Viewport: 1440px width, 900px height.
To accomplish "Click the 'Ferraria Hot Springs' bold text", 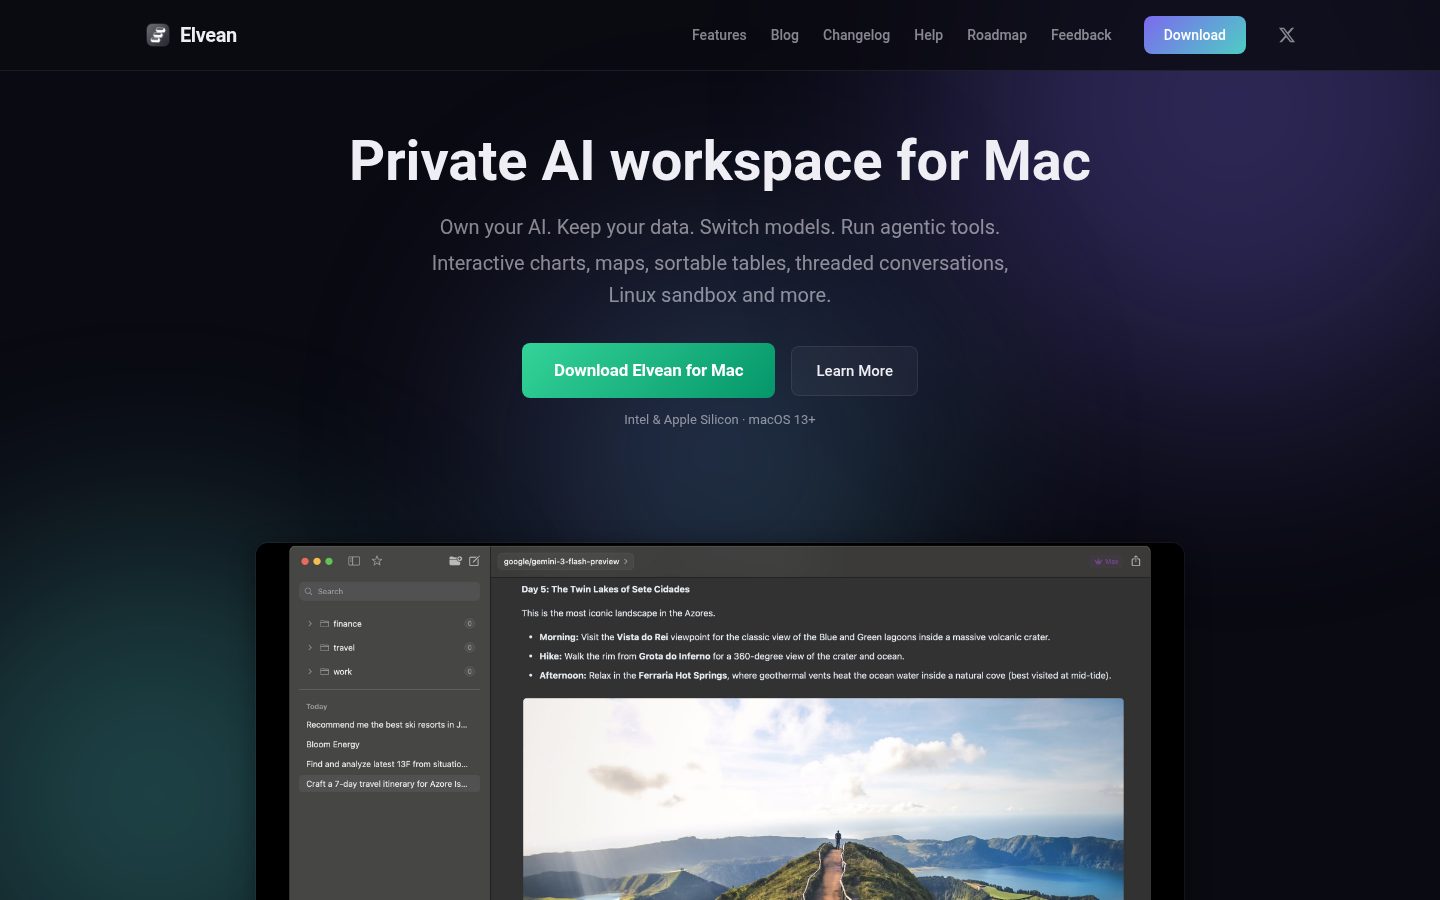I will click(x=683, y=676).
